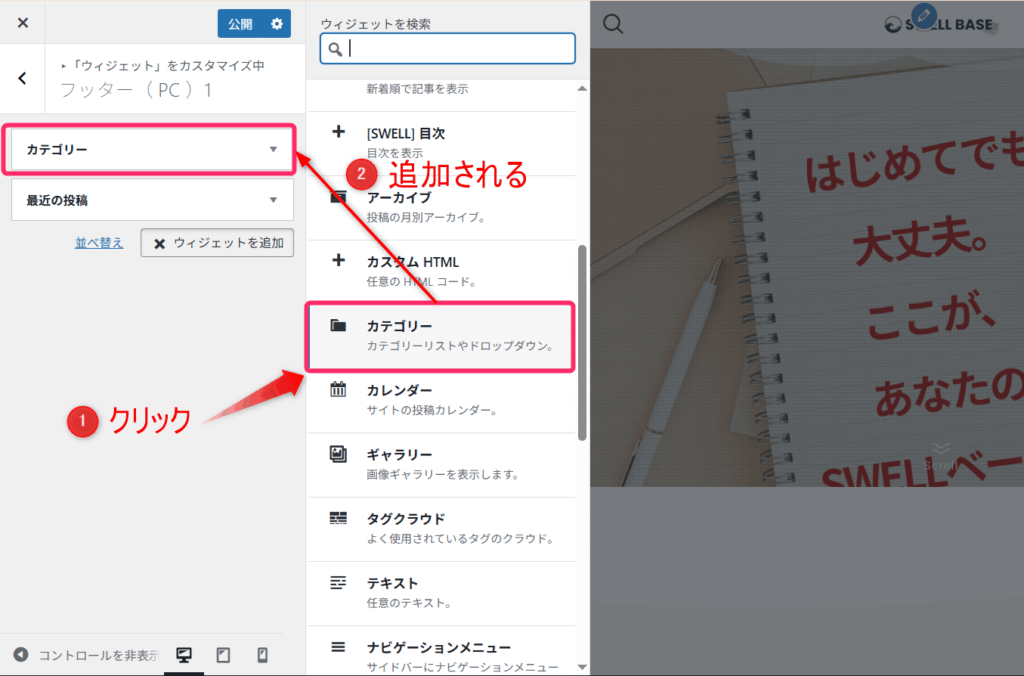Click the notebook hero image in preview
Image resolution: width=1024 pixels, height=676 pixels.
[807, 267]
